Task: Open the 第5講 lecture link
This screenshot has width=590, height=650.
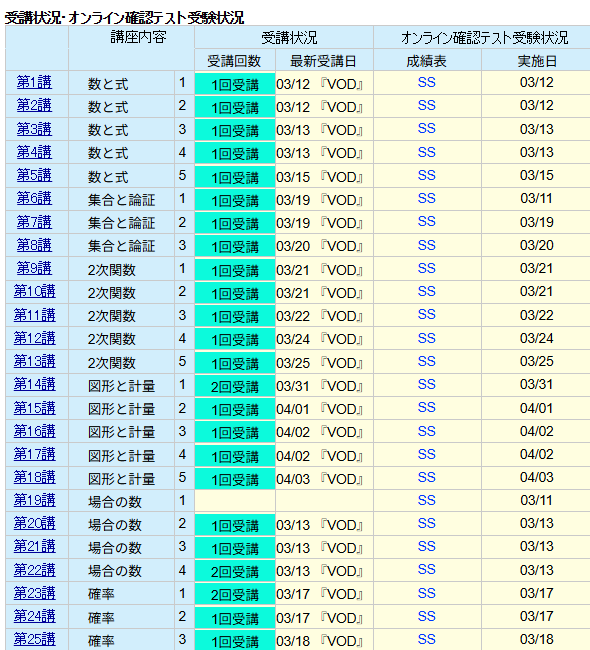Action: [34, 175]
